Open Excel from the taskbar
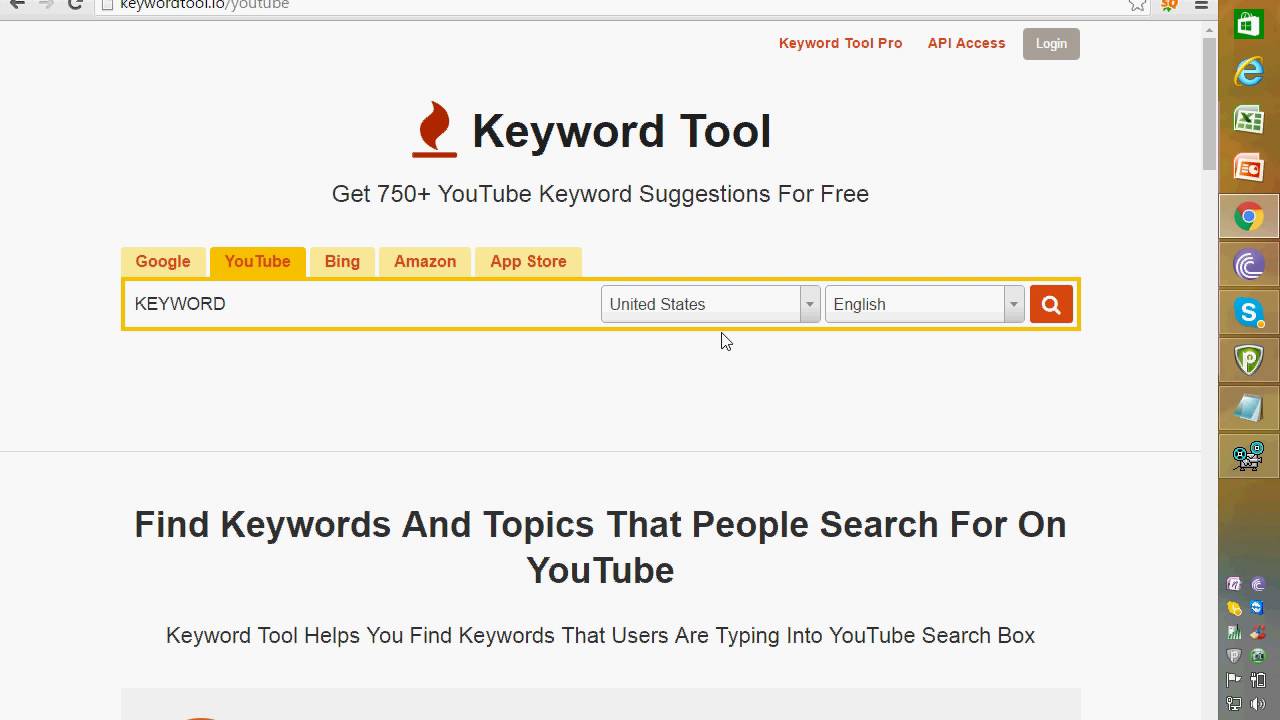Viewport: 1280px width, 720px height. tap(1247, 120)
